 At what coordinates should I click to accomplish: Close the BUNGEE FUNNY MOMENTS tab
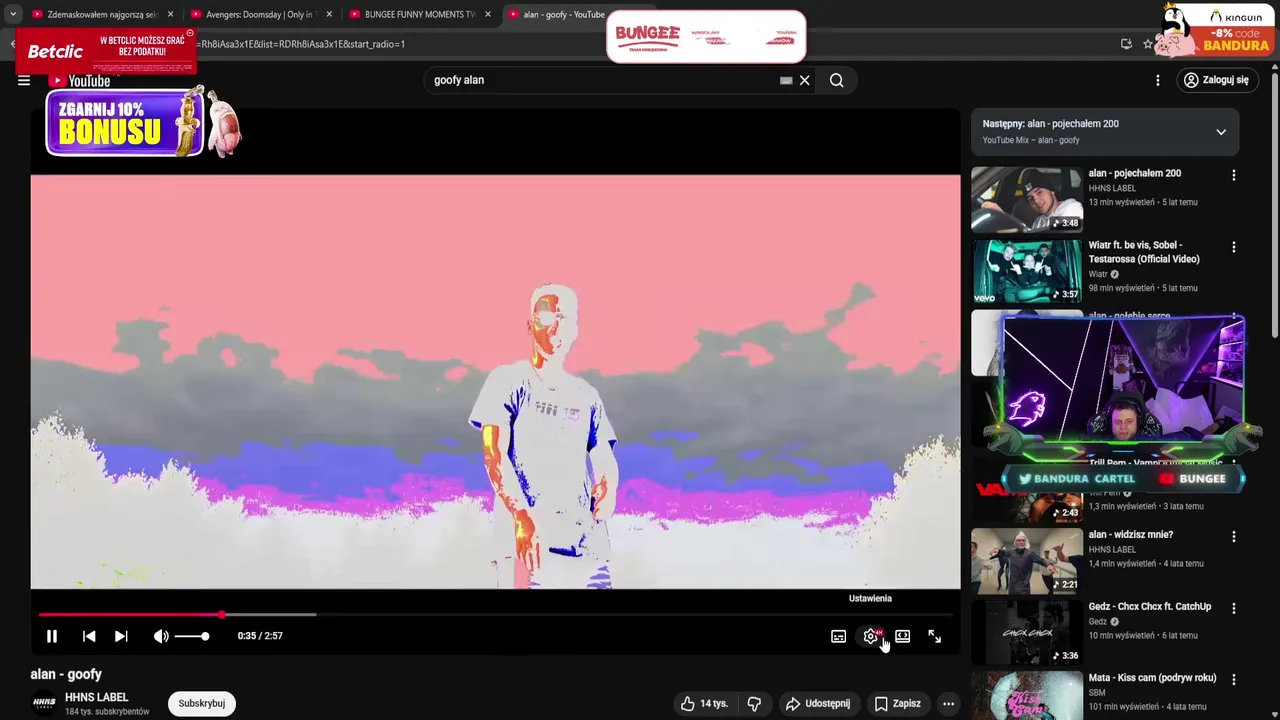(488, 14)
